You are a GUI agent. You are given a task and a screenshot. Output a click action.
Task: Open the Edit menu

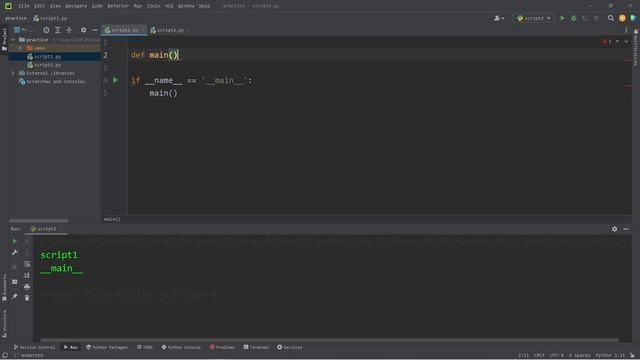pos(39,6)
